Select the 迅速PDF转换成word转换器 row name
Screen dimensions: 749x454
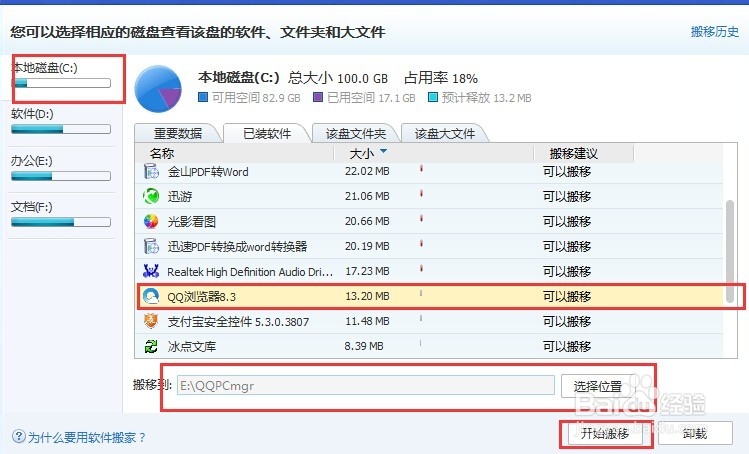click(x=237, y=247)
